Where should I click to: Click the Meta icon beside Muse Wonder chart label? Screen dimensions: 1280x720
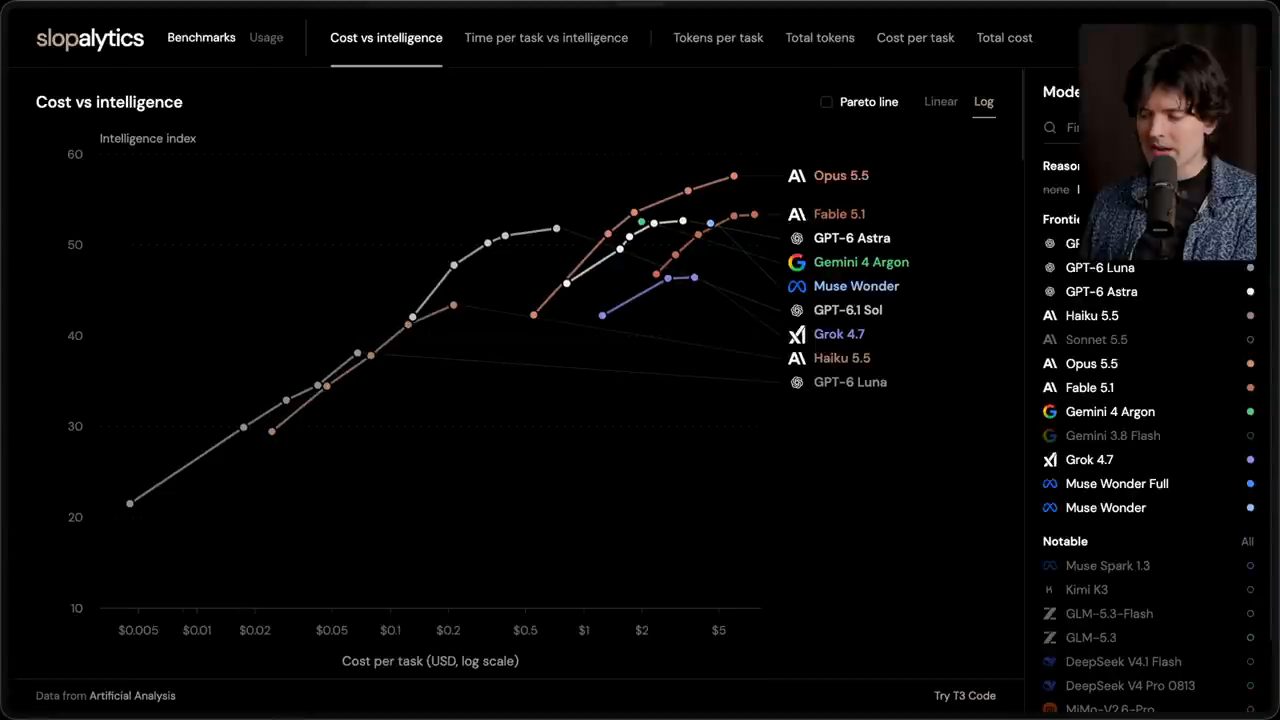tap(797, 286)
